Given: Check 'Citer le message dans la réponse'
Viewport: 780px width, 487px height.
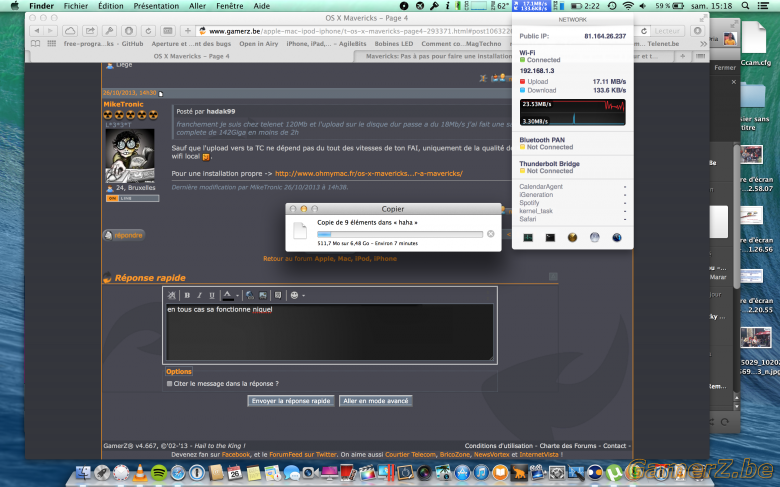Looking at the screenshot, I should pos(170,384).
